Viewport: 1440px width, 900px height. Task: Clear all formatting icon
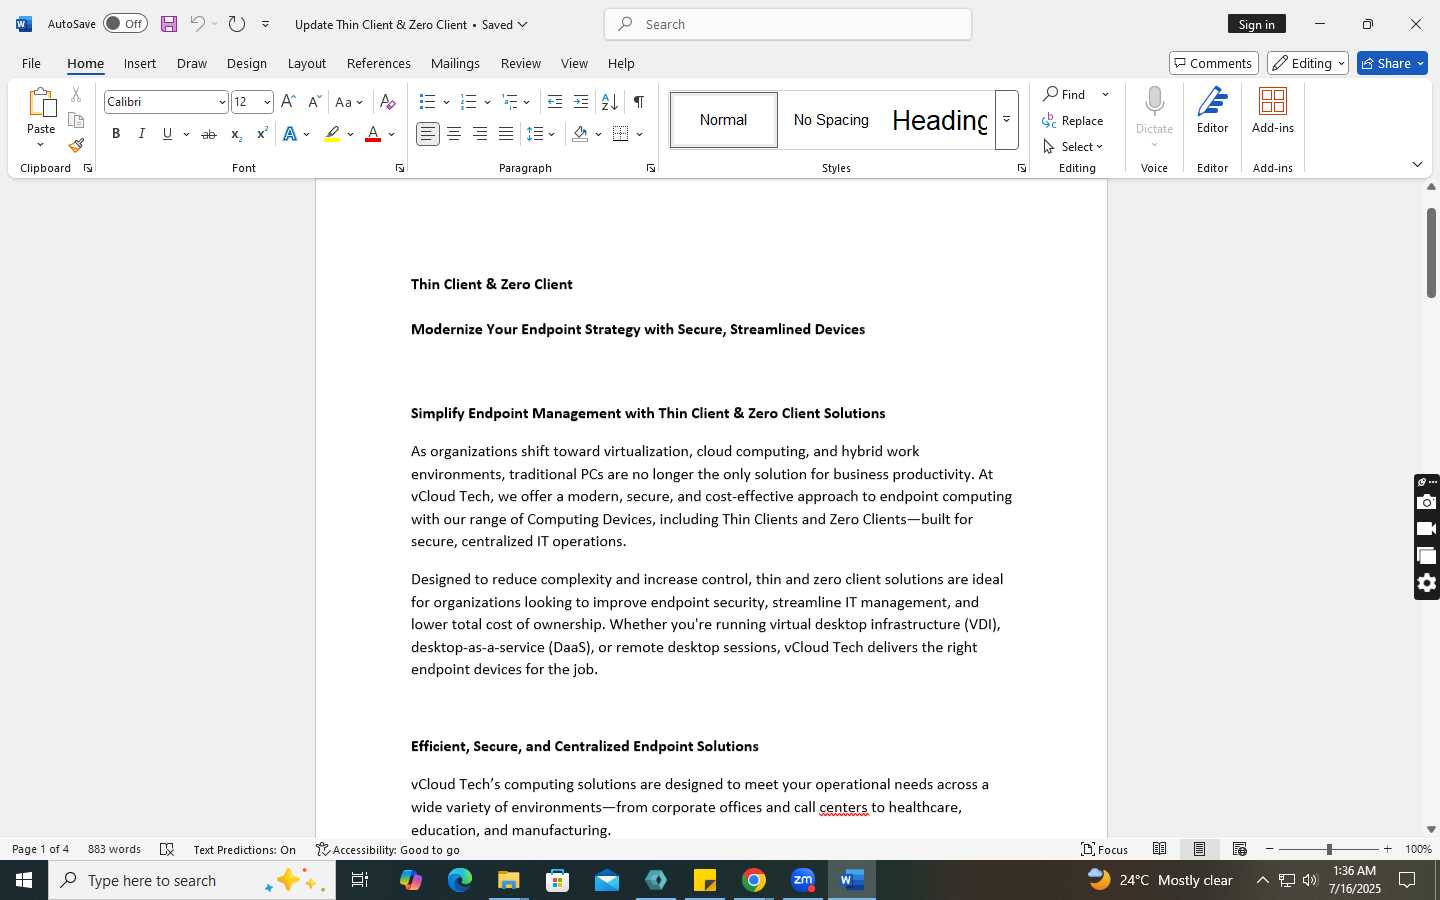(388, 102)
